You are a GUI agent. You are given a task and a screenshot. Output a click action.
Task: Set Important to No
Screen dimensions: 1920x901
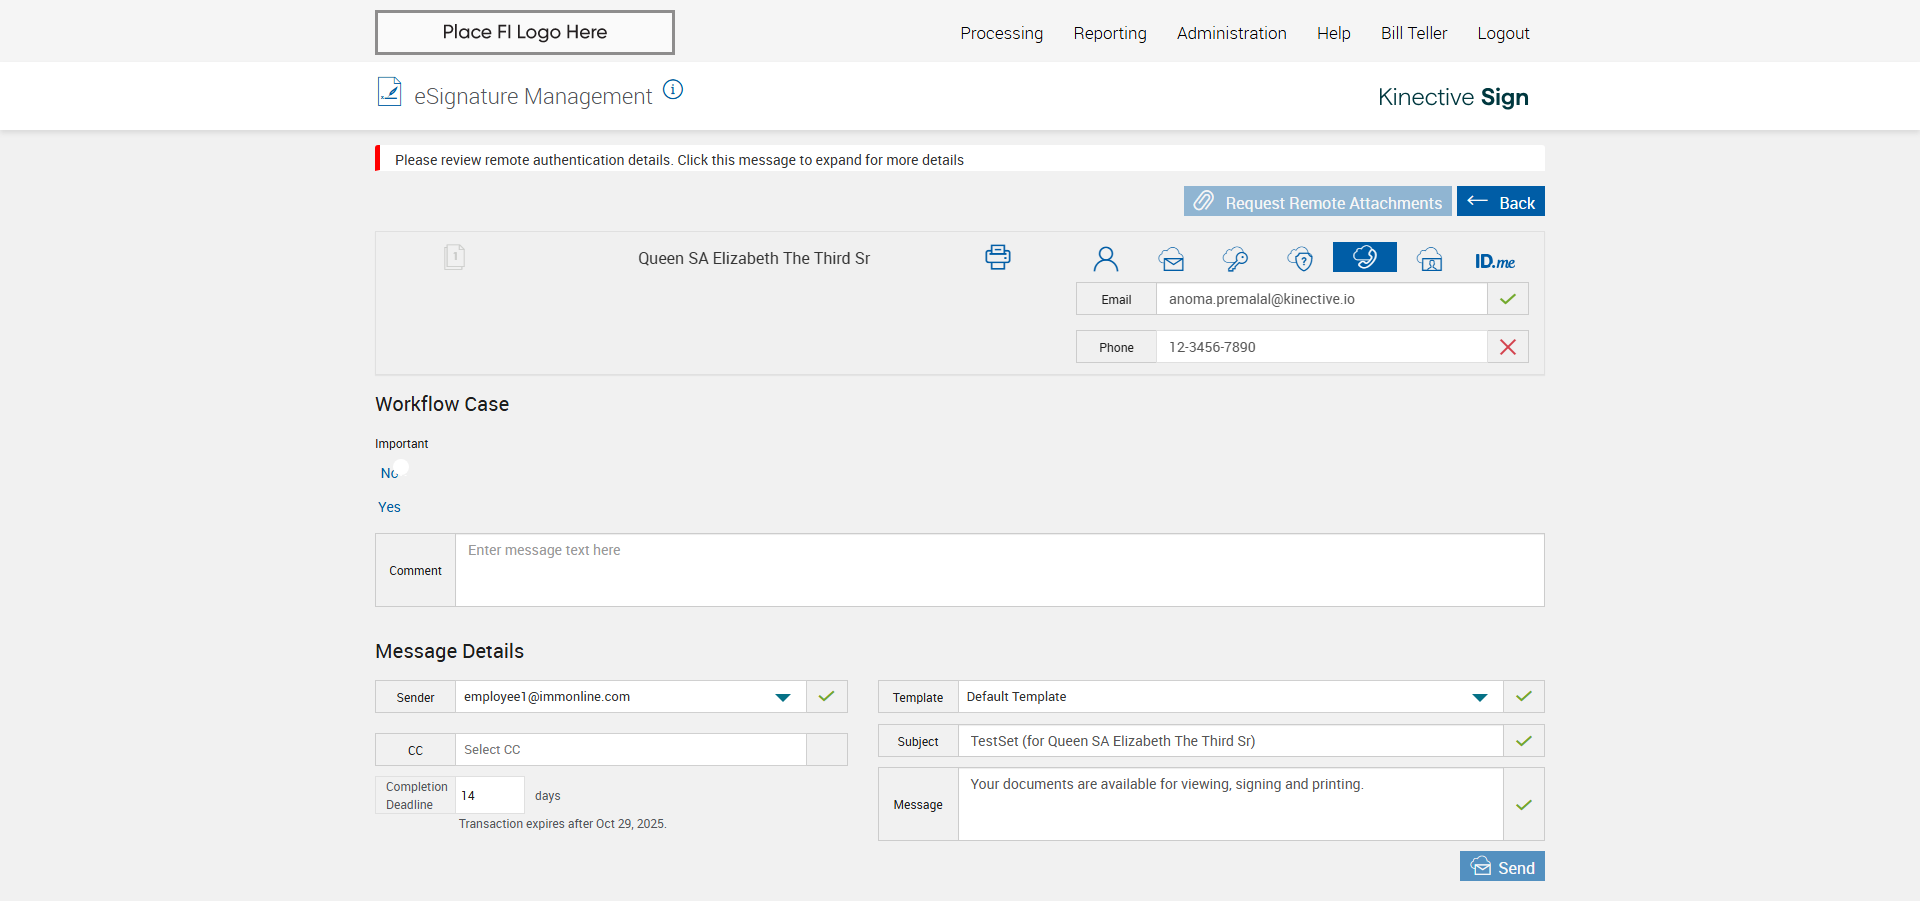(x=388, y=473)
